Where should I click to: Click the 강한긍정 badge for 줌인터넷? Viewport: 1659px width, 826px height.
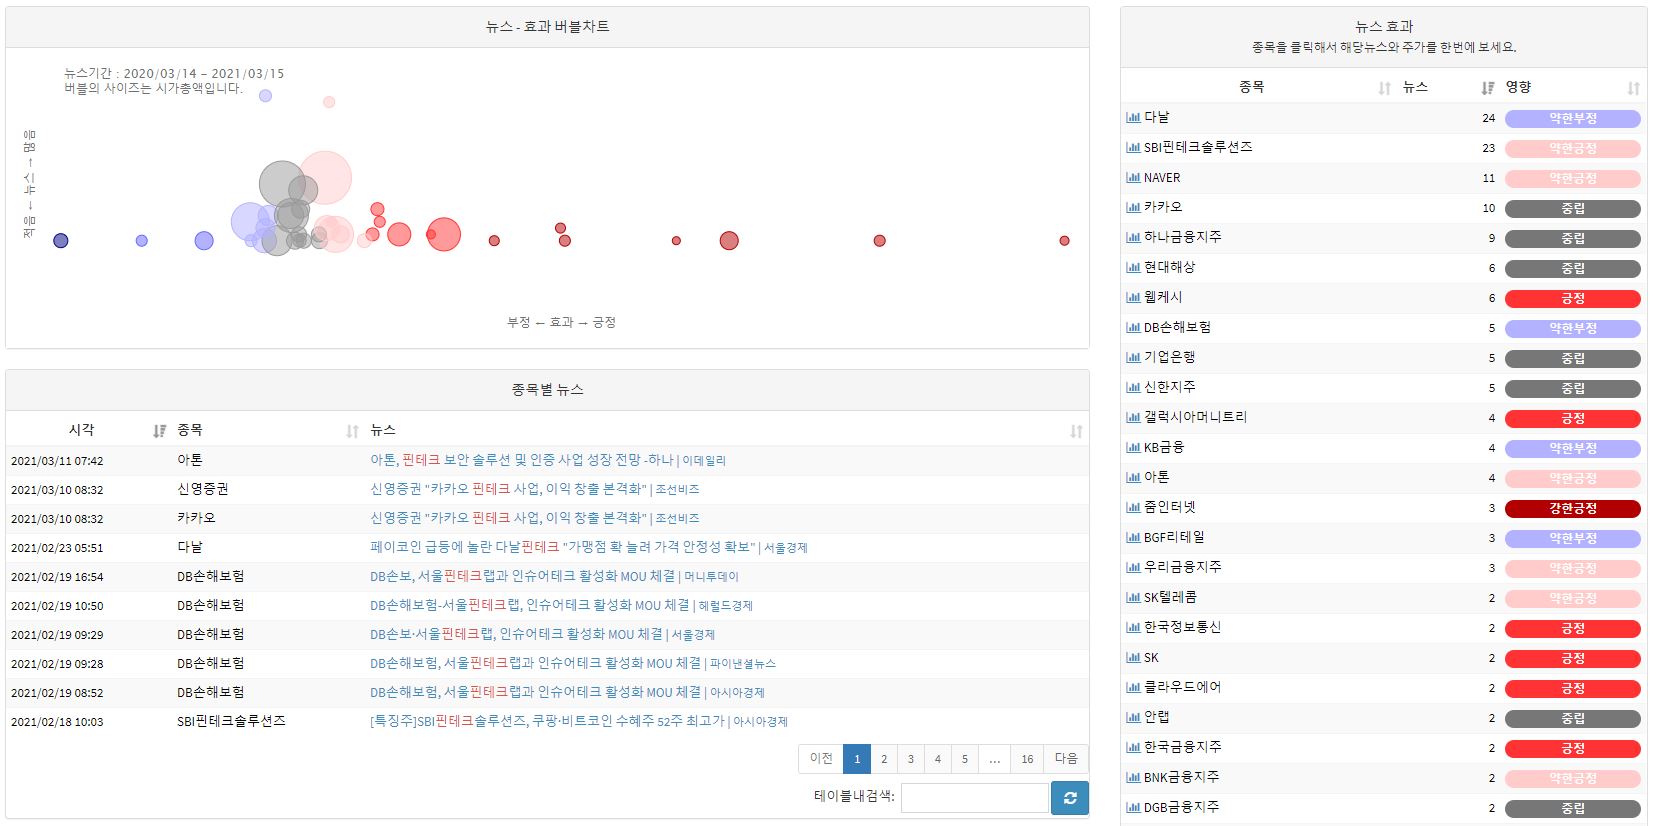point(1573,508)
